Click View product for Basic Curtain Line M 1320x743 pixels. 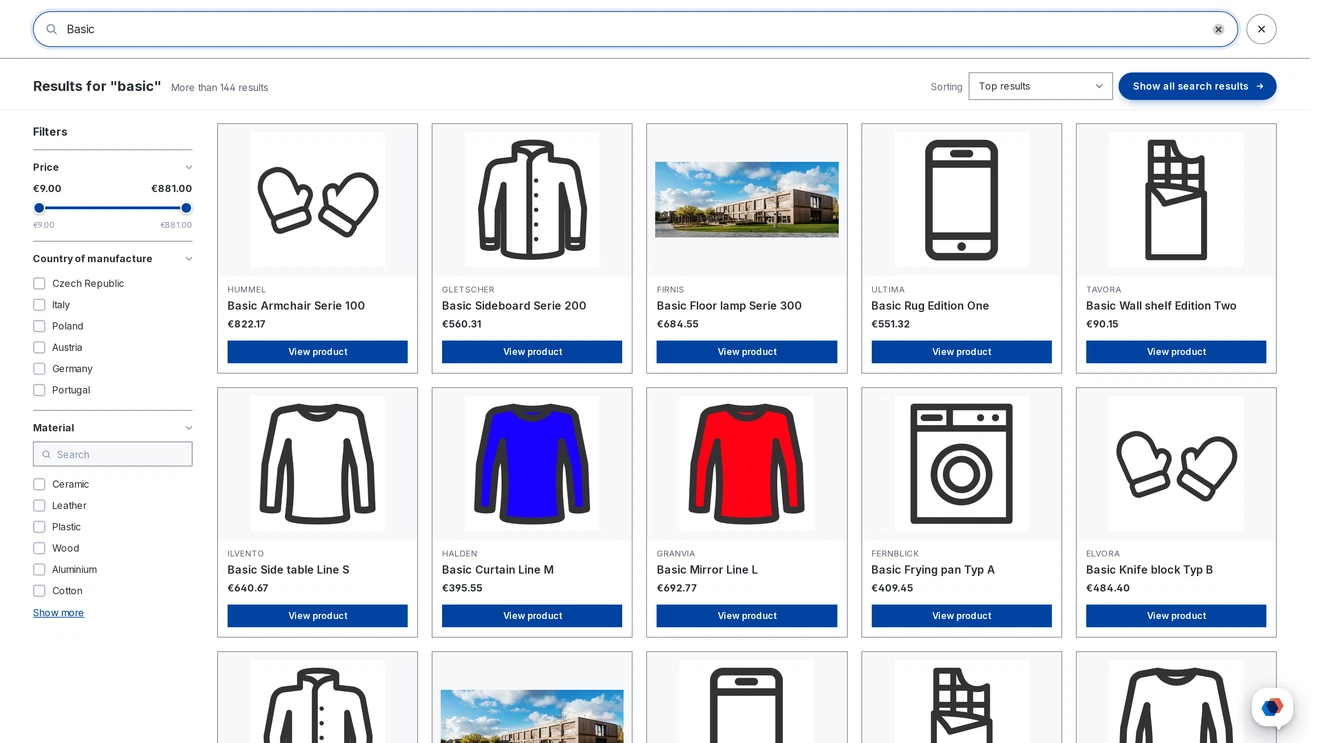point(532,616)
